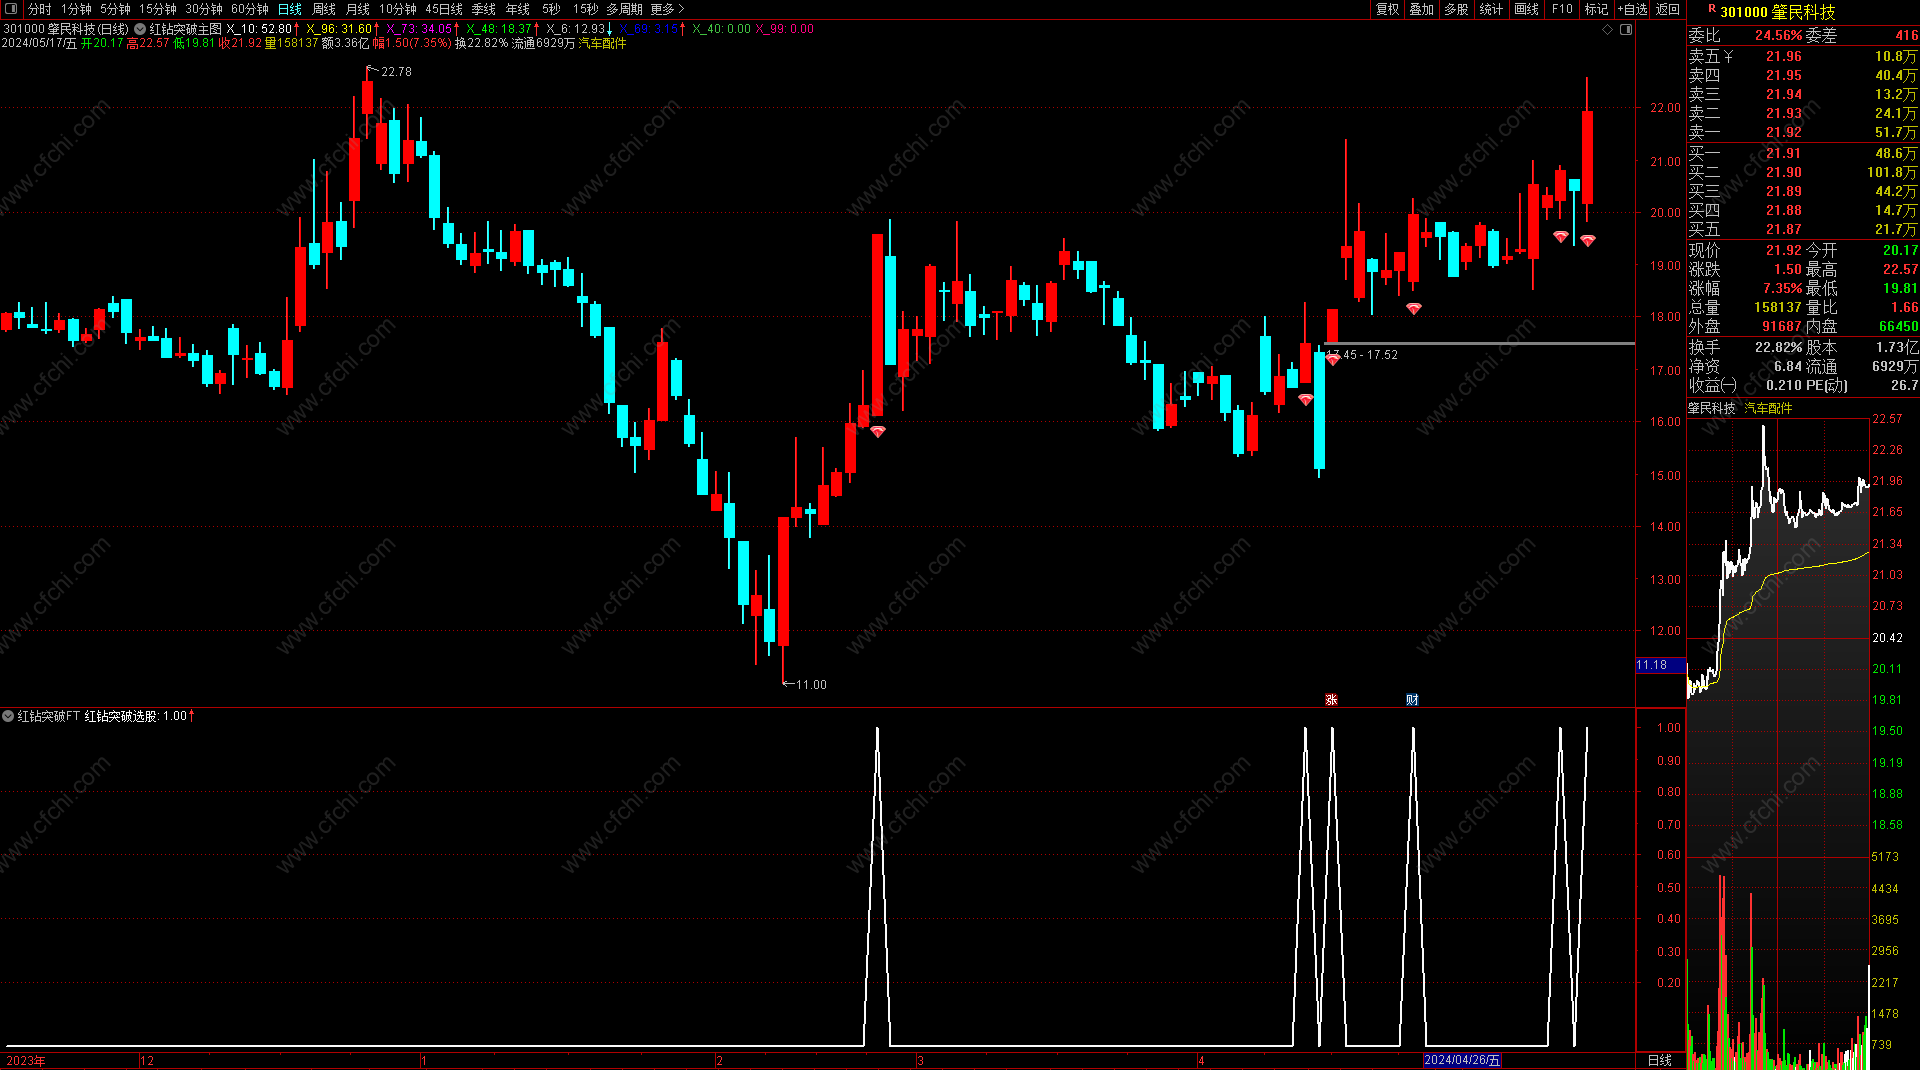Switch to 15秒 period
This screenshot has height=1070, width=1920.
tap(586, 9)
